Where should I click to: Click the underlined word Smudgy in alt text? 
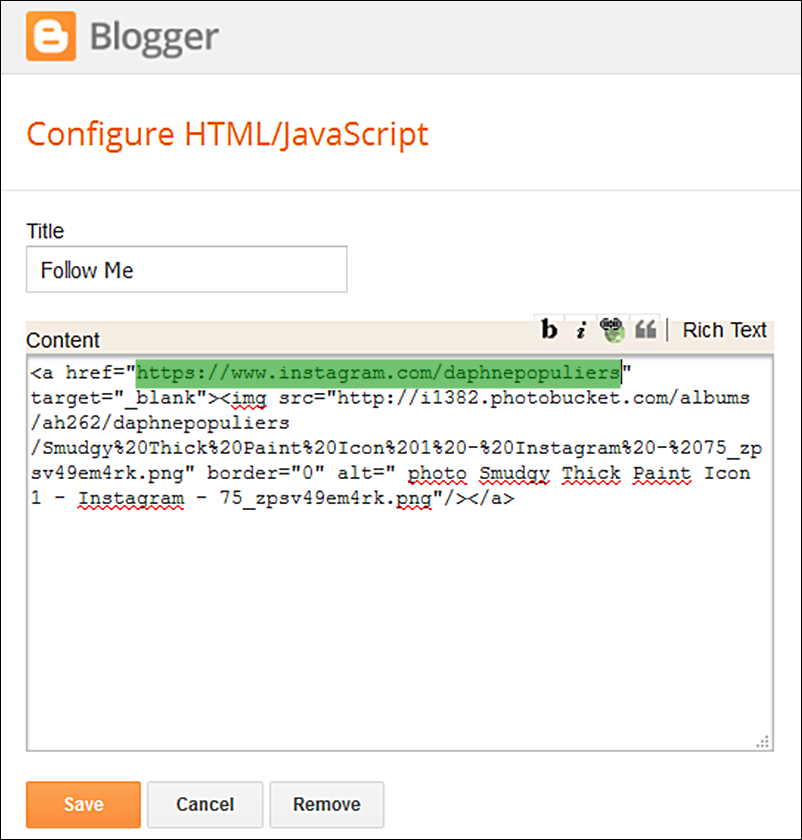[514, 473]
